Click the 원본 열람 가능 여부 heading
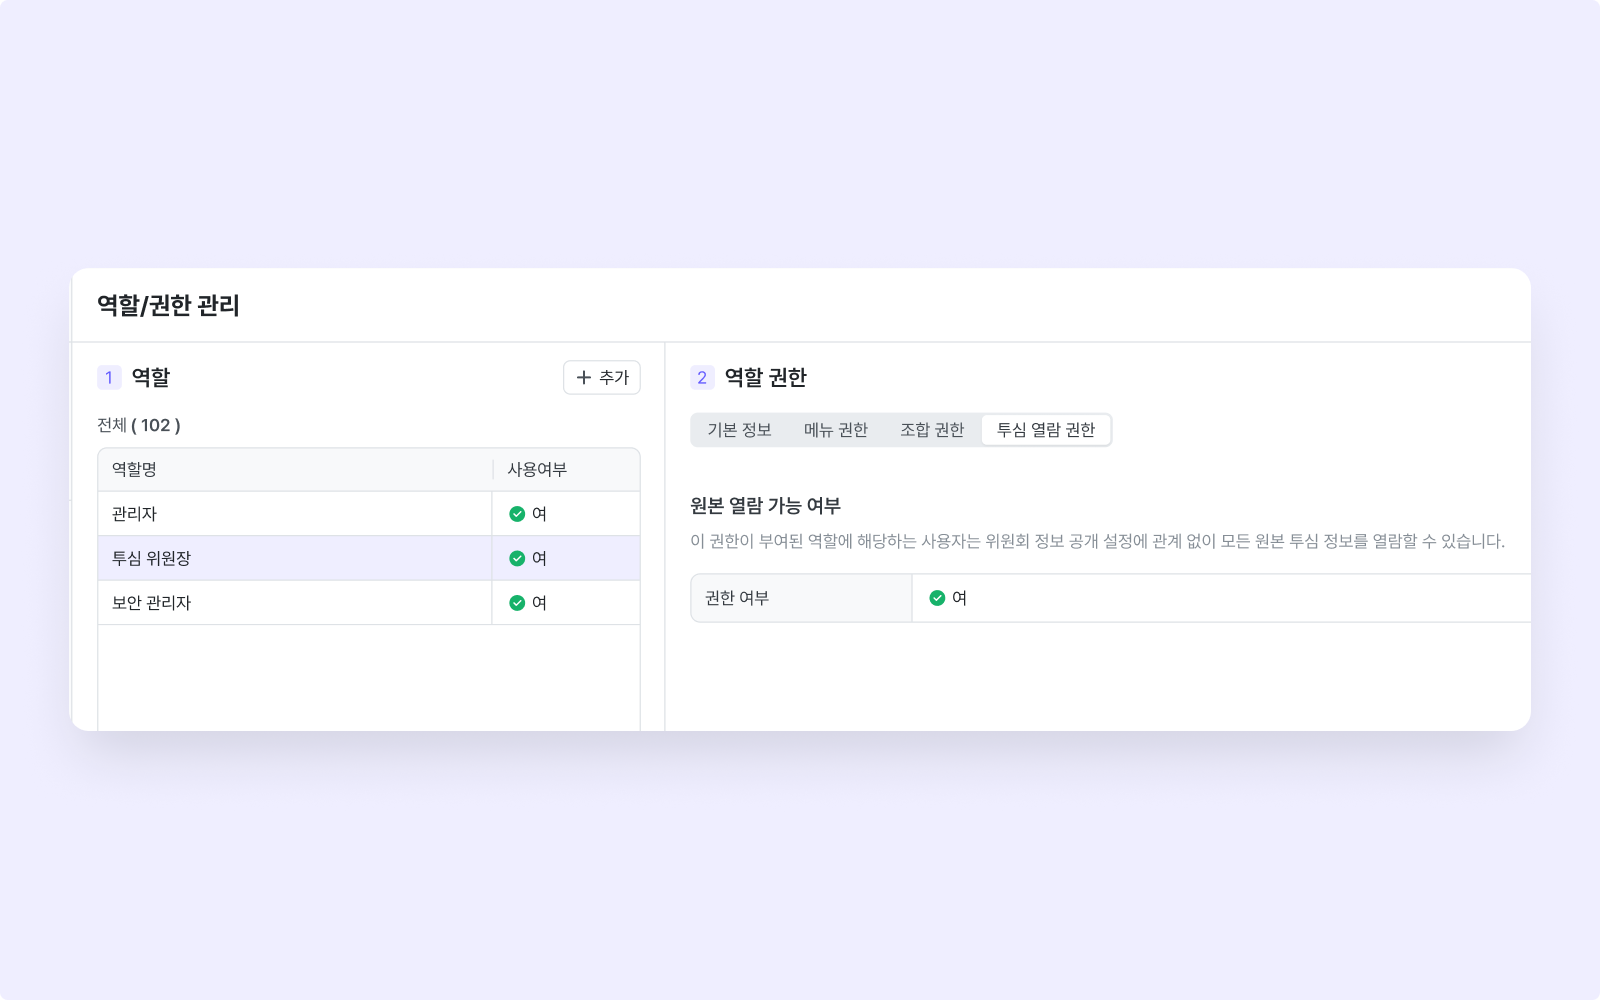The width and height of the screenshot is (1600, 1000). 765,506
